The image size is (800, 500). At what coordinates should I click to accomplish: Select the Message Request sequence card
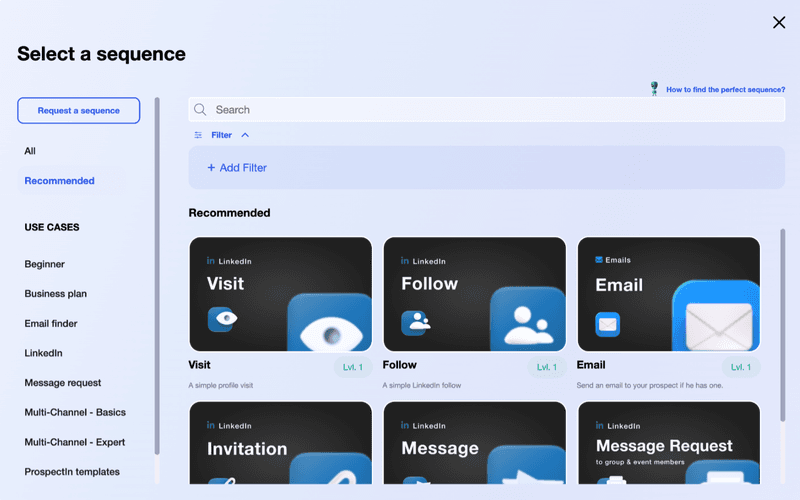[x=668, y=442]
